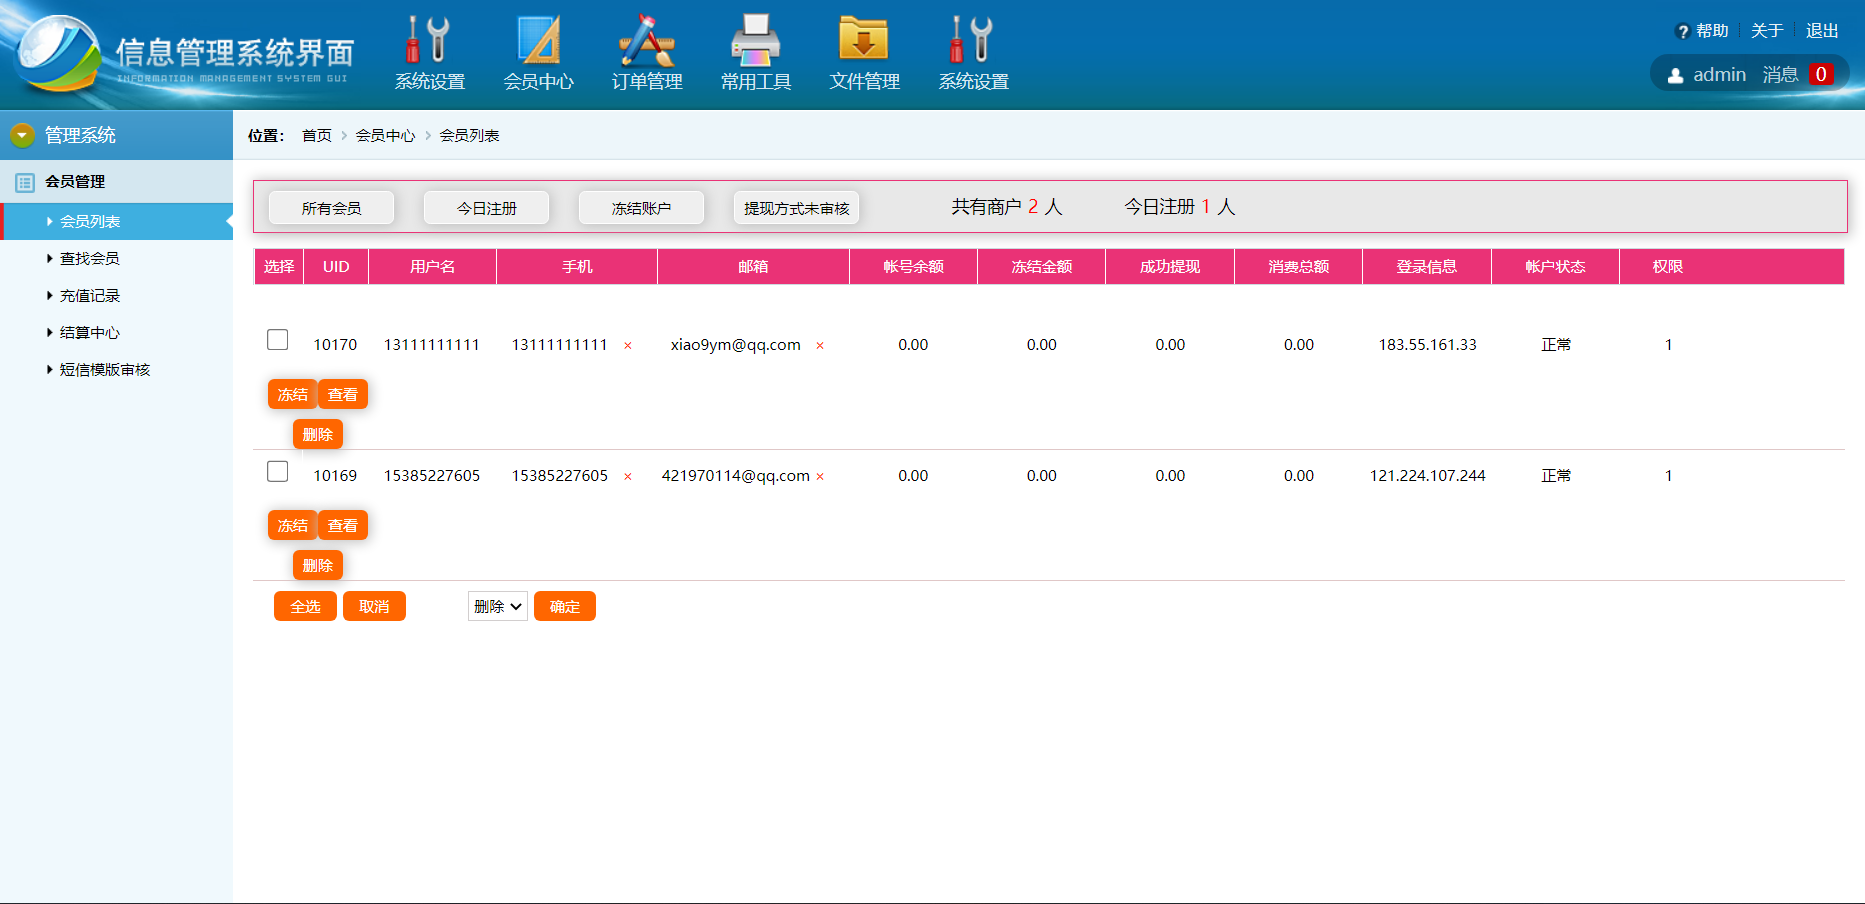This screenshot has height=904, width=1865.
Task: Open first 系统设置 screwdriver-wrench icon
Action: click(x=429, y=40)
